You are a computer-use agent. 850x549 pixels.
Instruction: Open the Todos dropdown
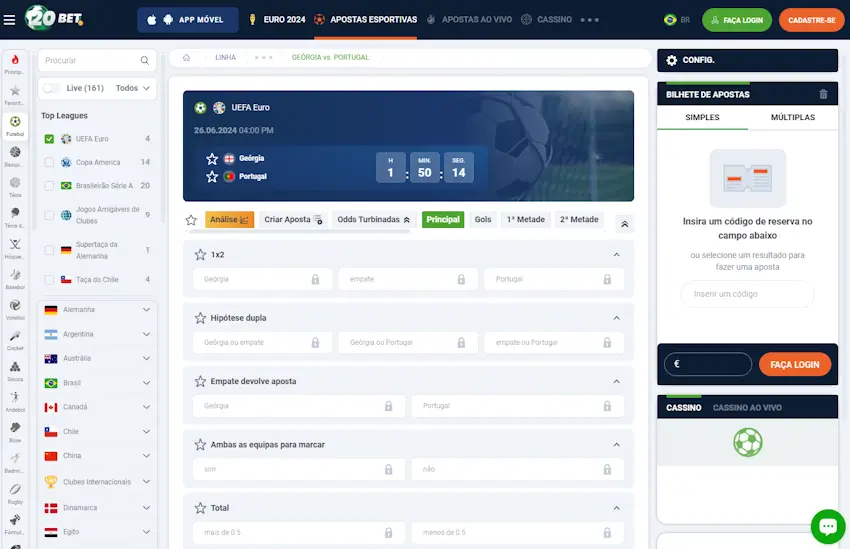[132, 88]
